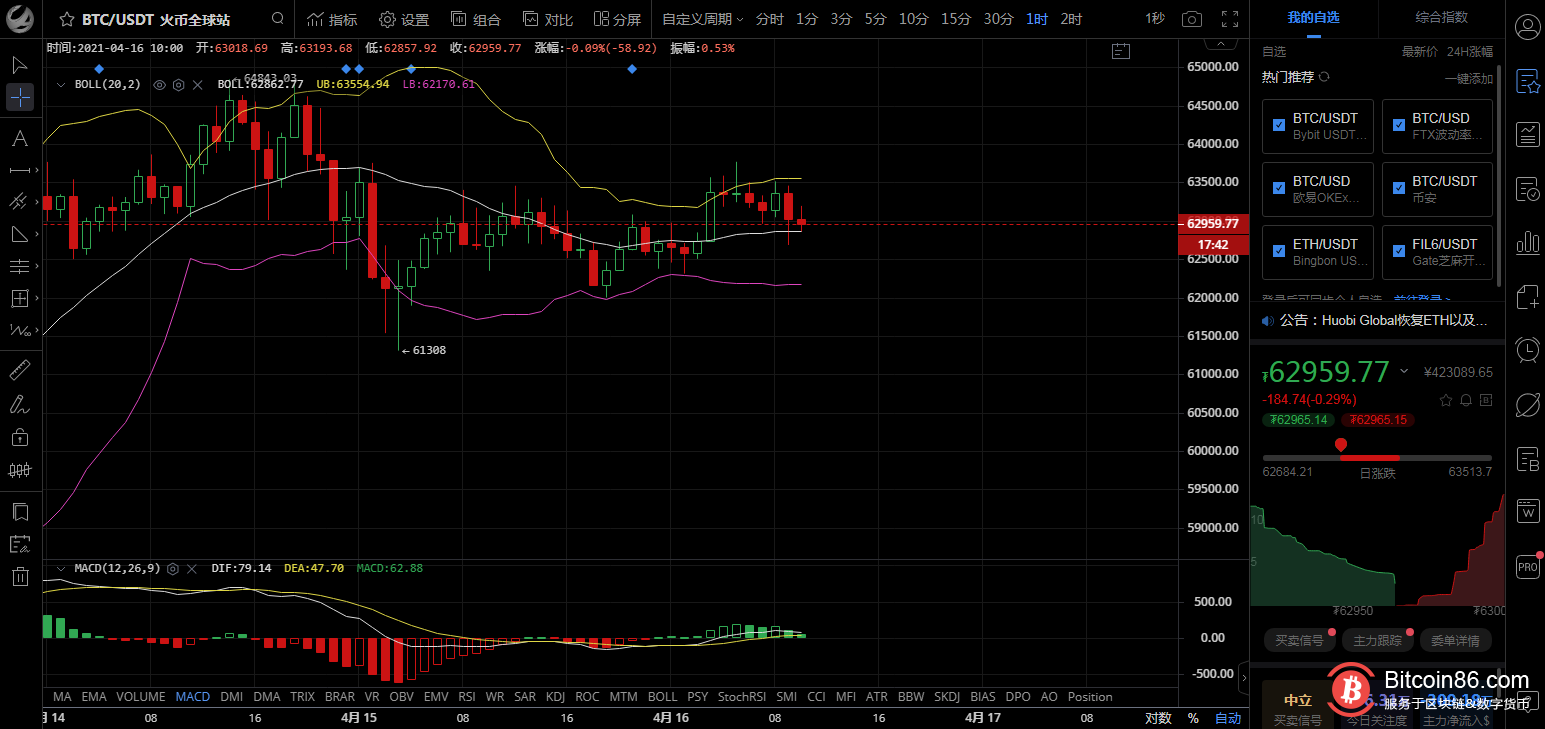Open the price alert clock icon
This screenshot has width=1545, height=729.
pos(1527,349)
